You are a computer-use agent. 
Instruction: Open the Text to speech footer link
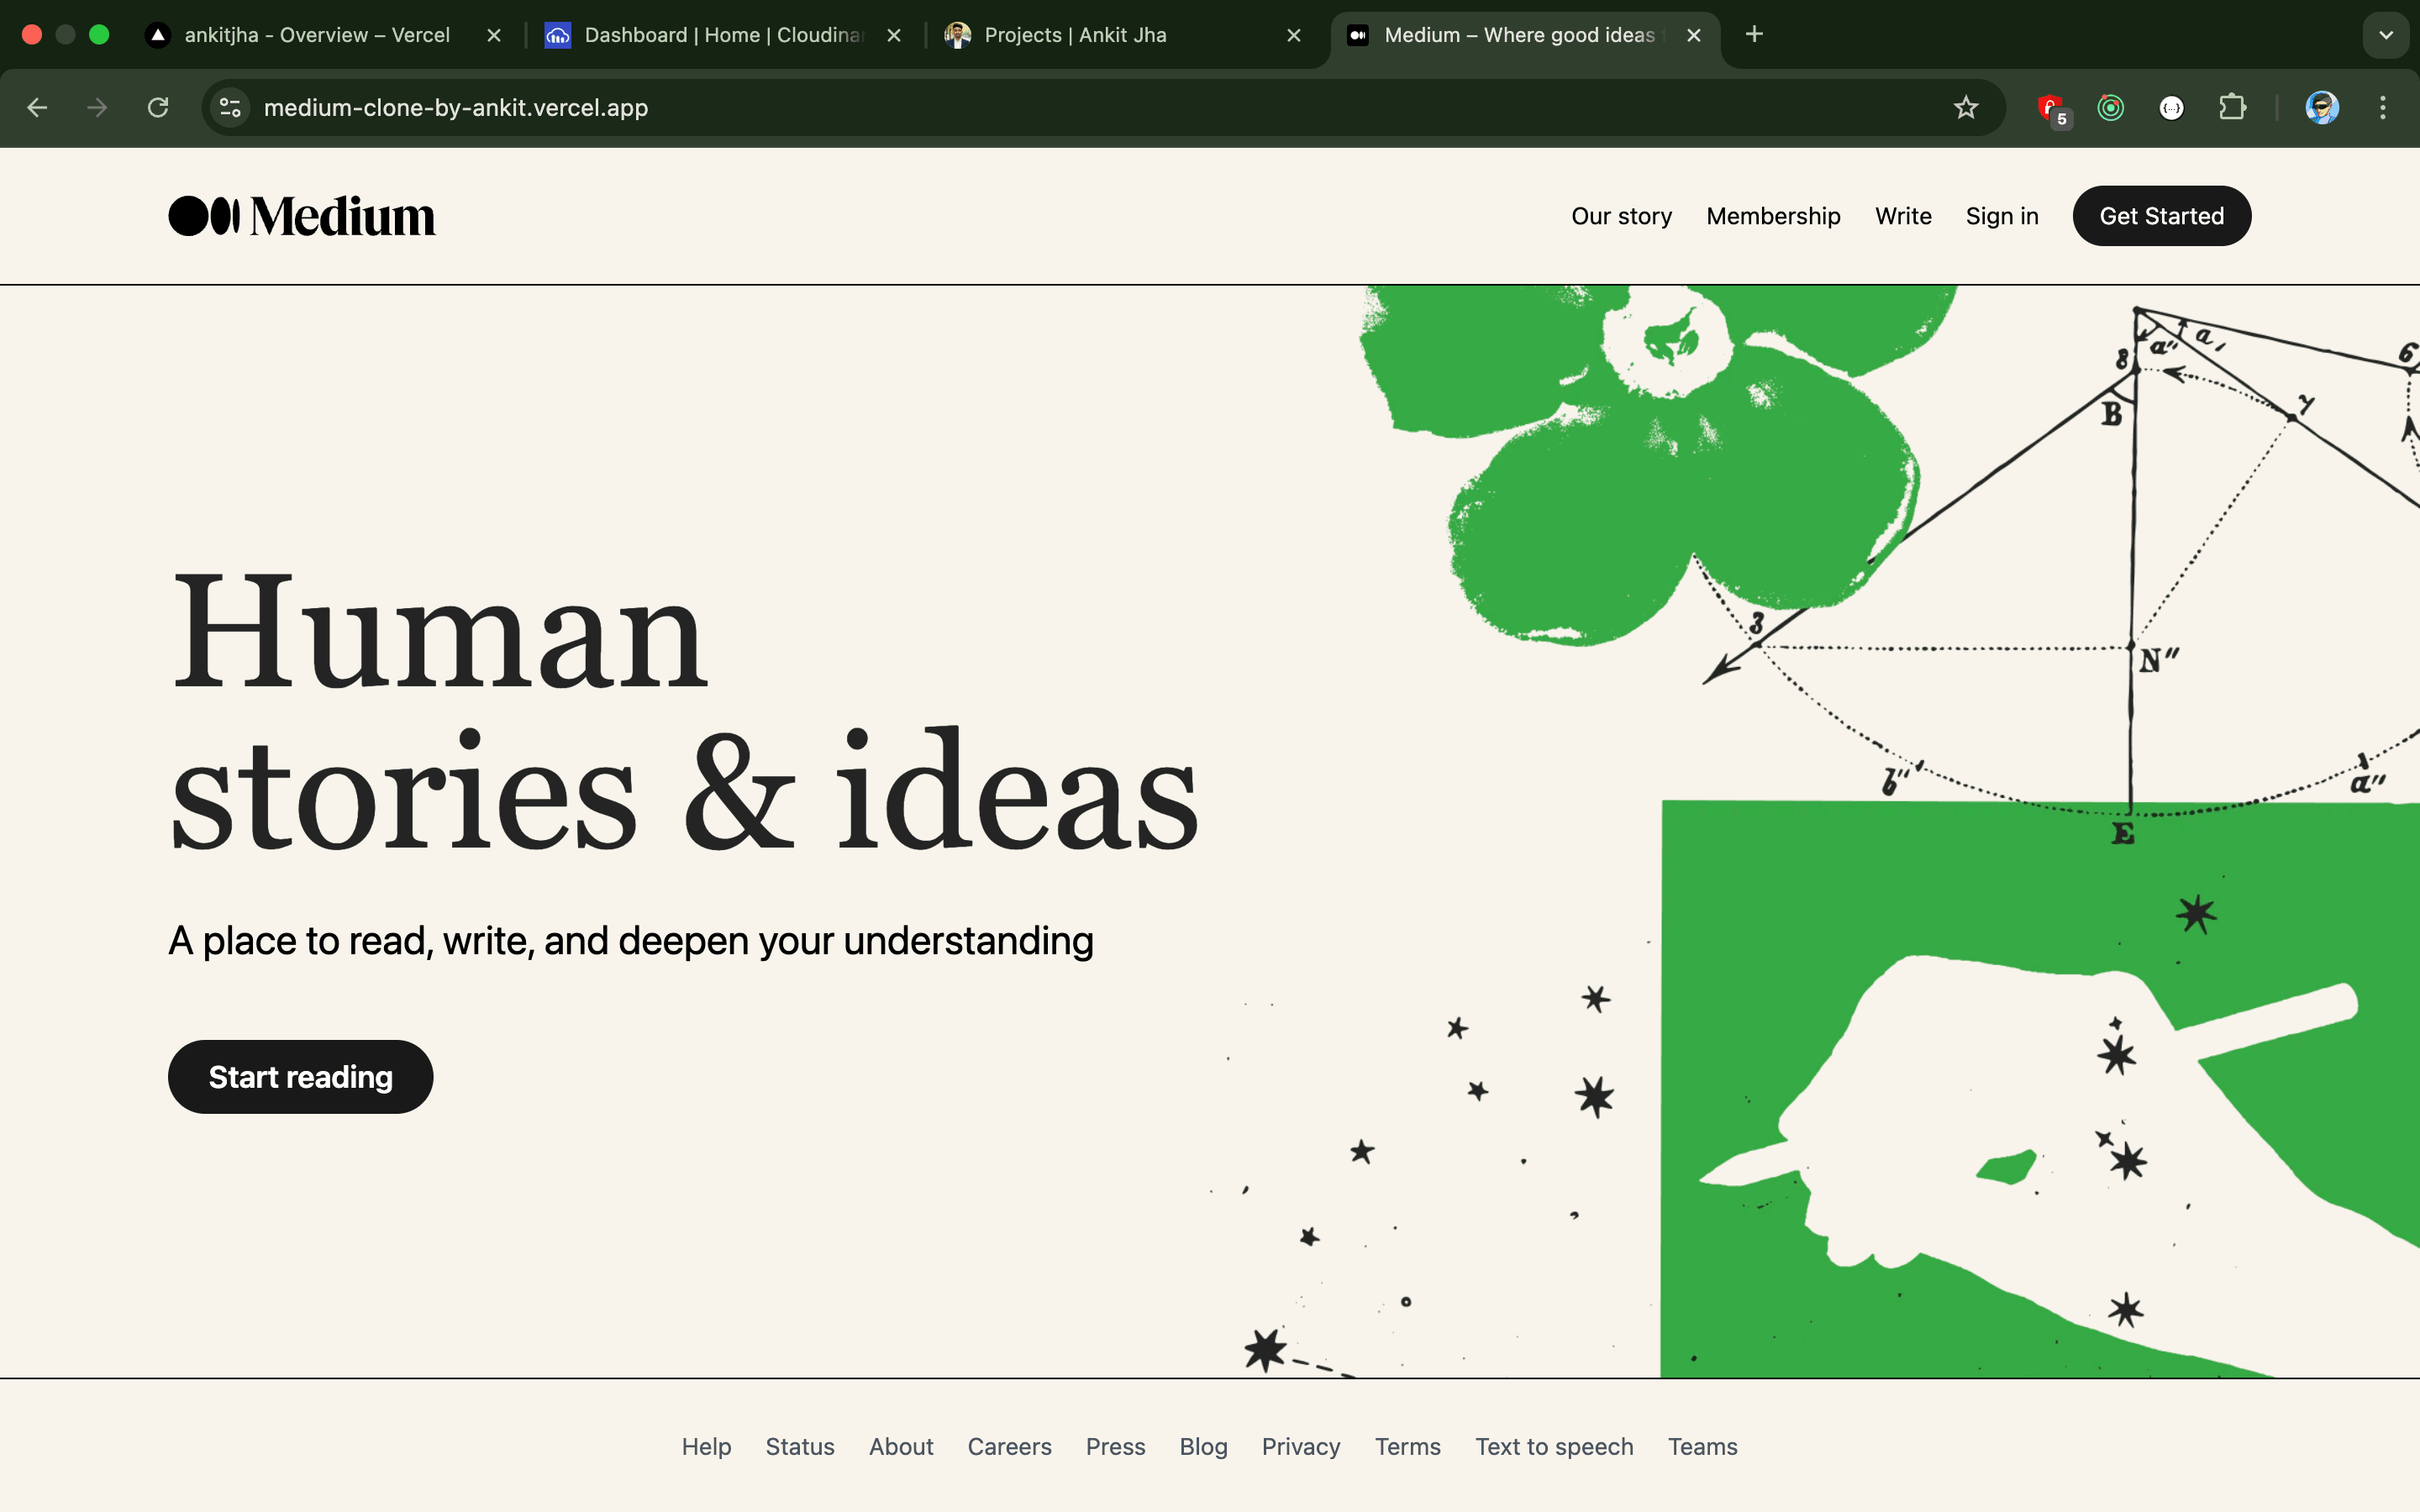tap(1554, 1446)
